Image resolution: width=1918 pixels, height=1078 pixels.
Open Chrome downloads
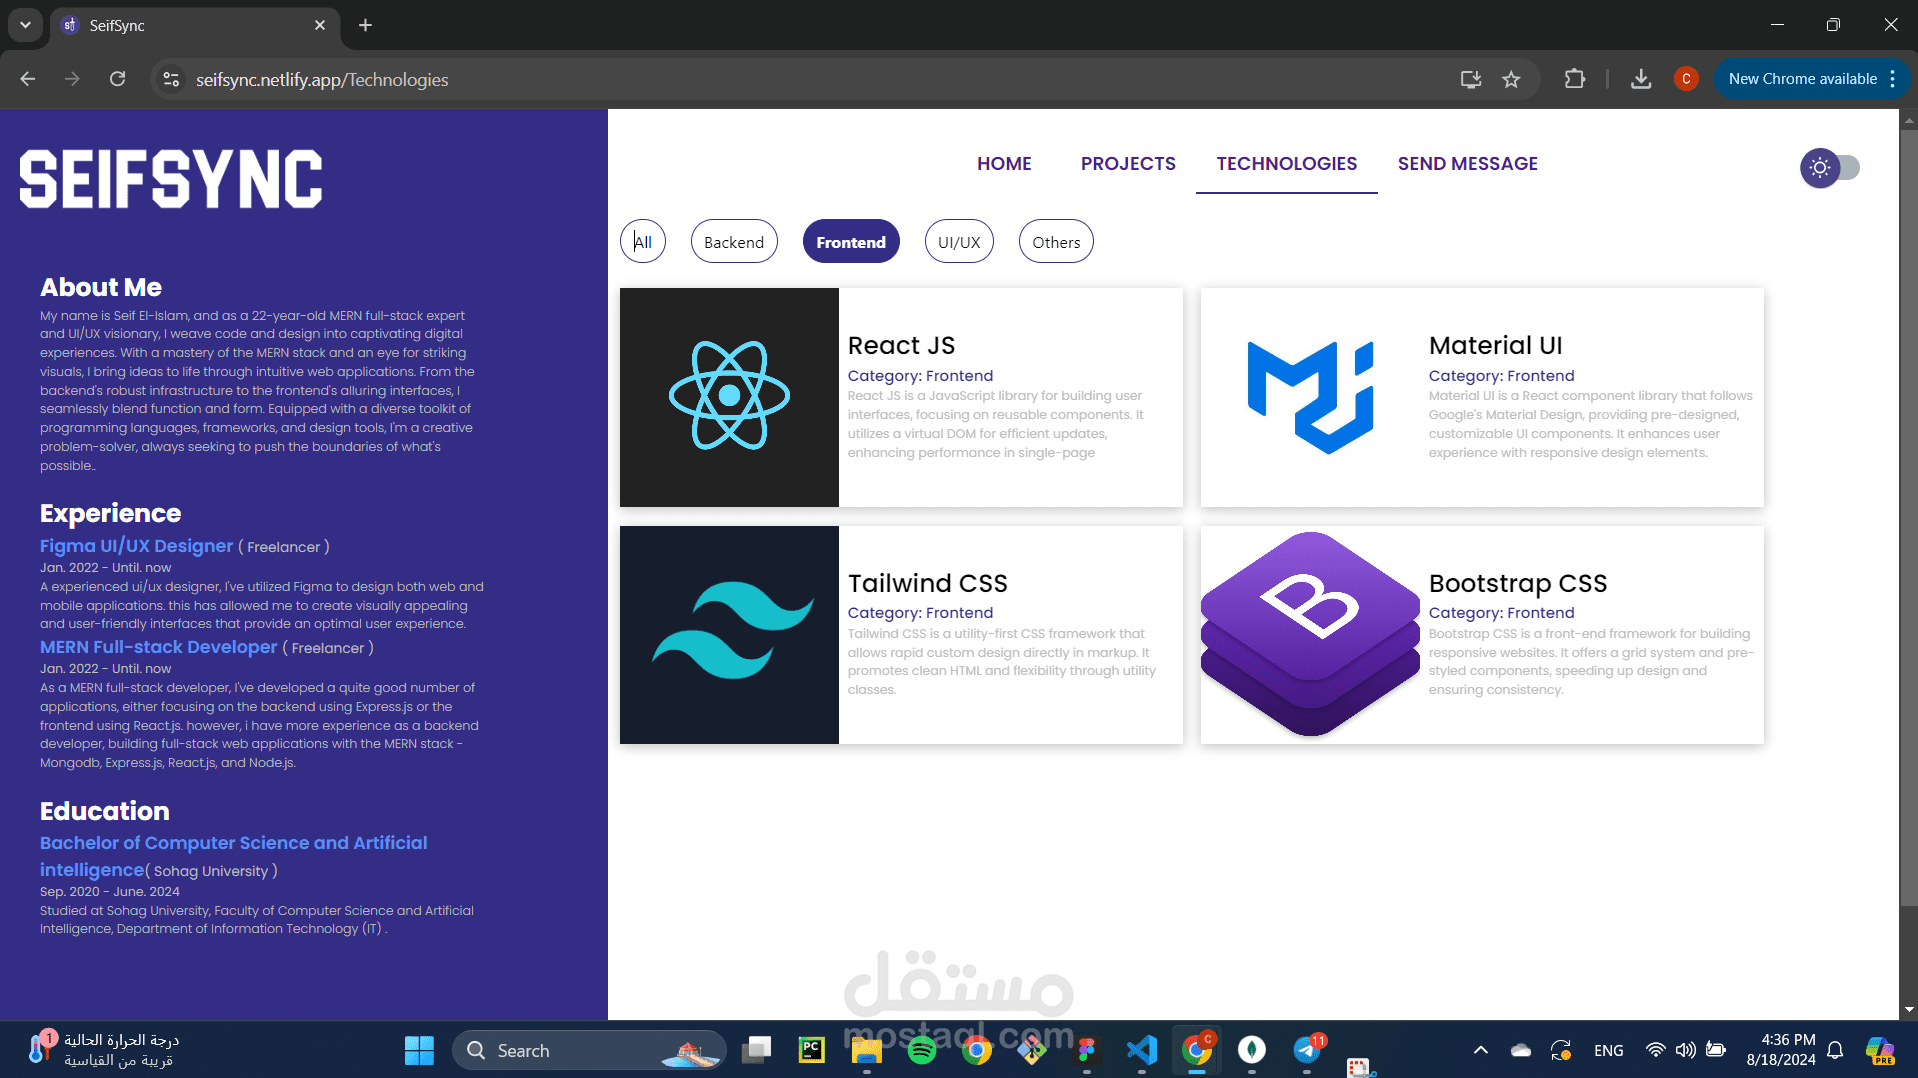tap(1641, 79)
